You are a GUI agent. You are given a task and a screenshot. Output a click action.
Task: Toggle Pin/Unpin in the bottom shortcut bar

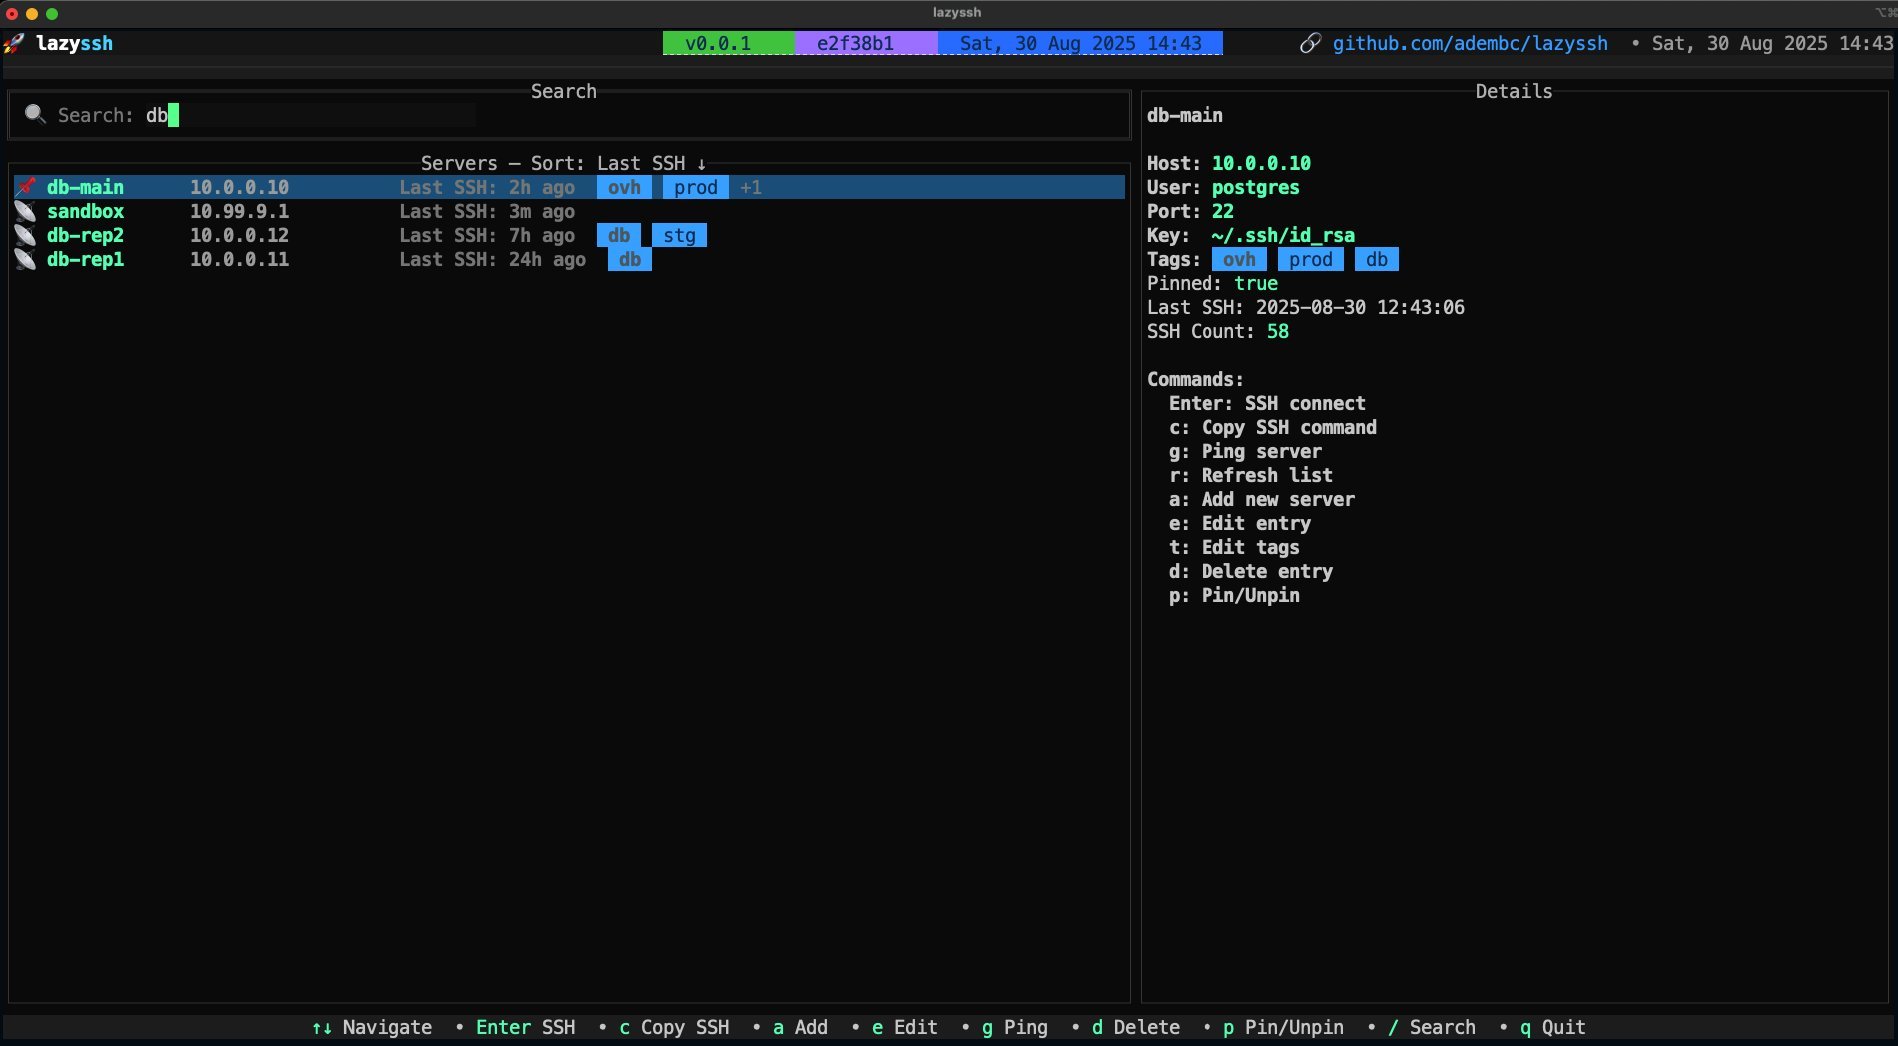tap(1283, 1027)
